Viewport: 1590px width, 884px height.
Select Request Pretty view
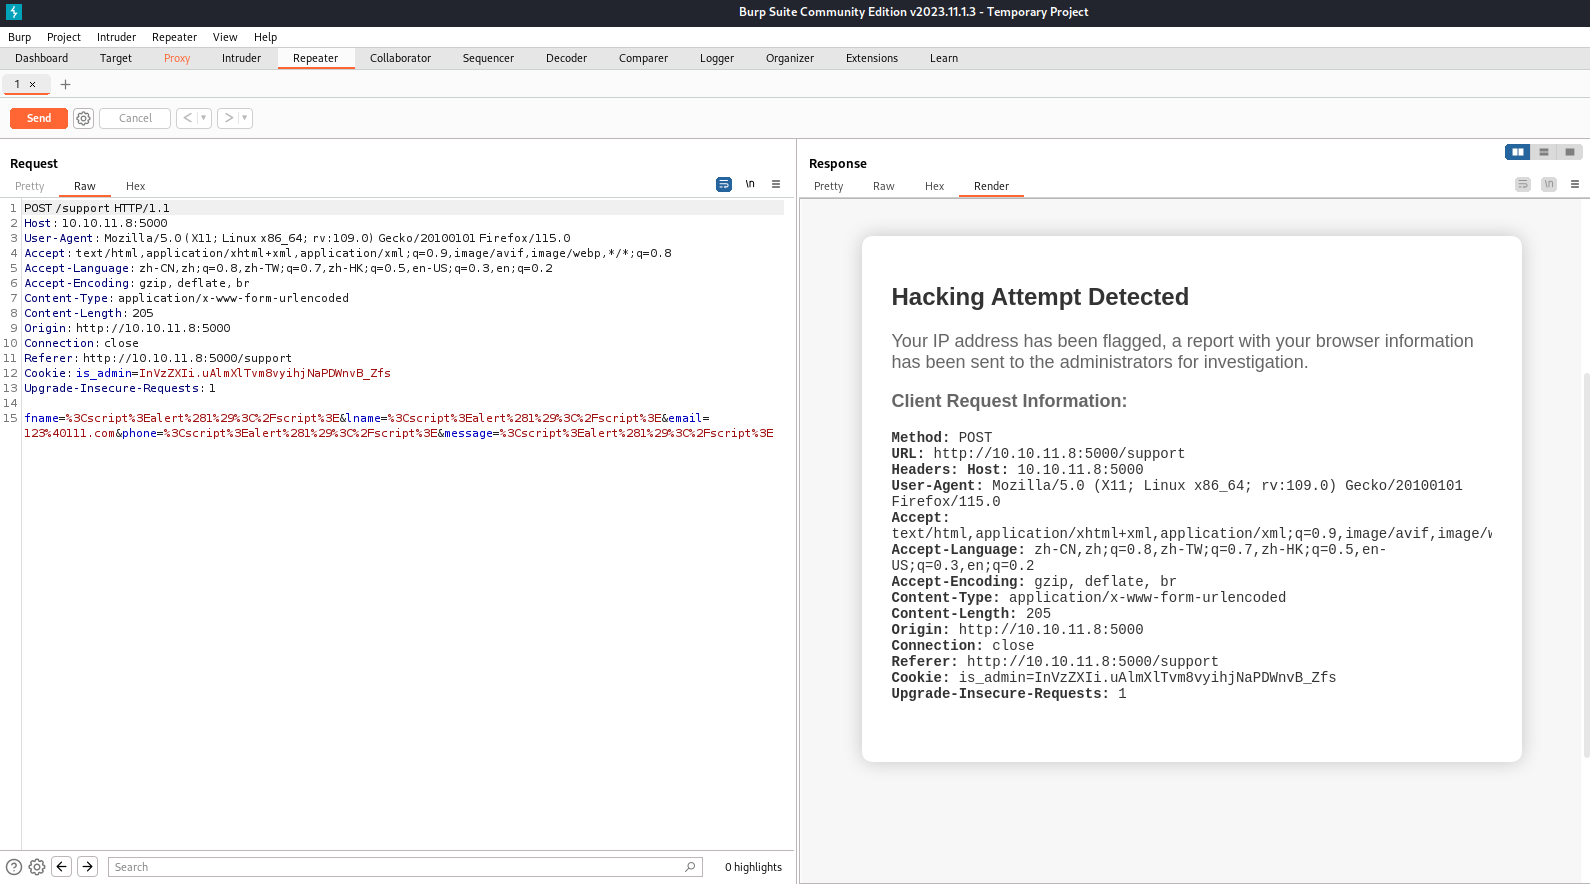[x=30, y=186]
